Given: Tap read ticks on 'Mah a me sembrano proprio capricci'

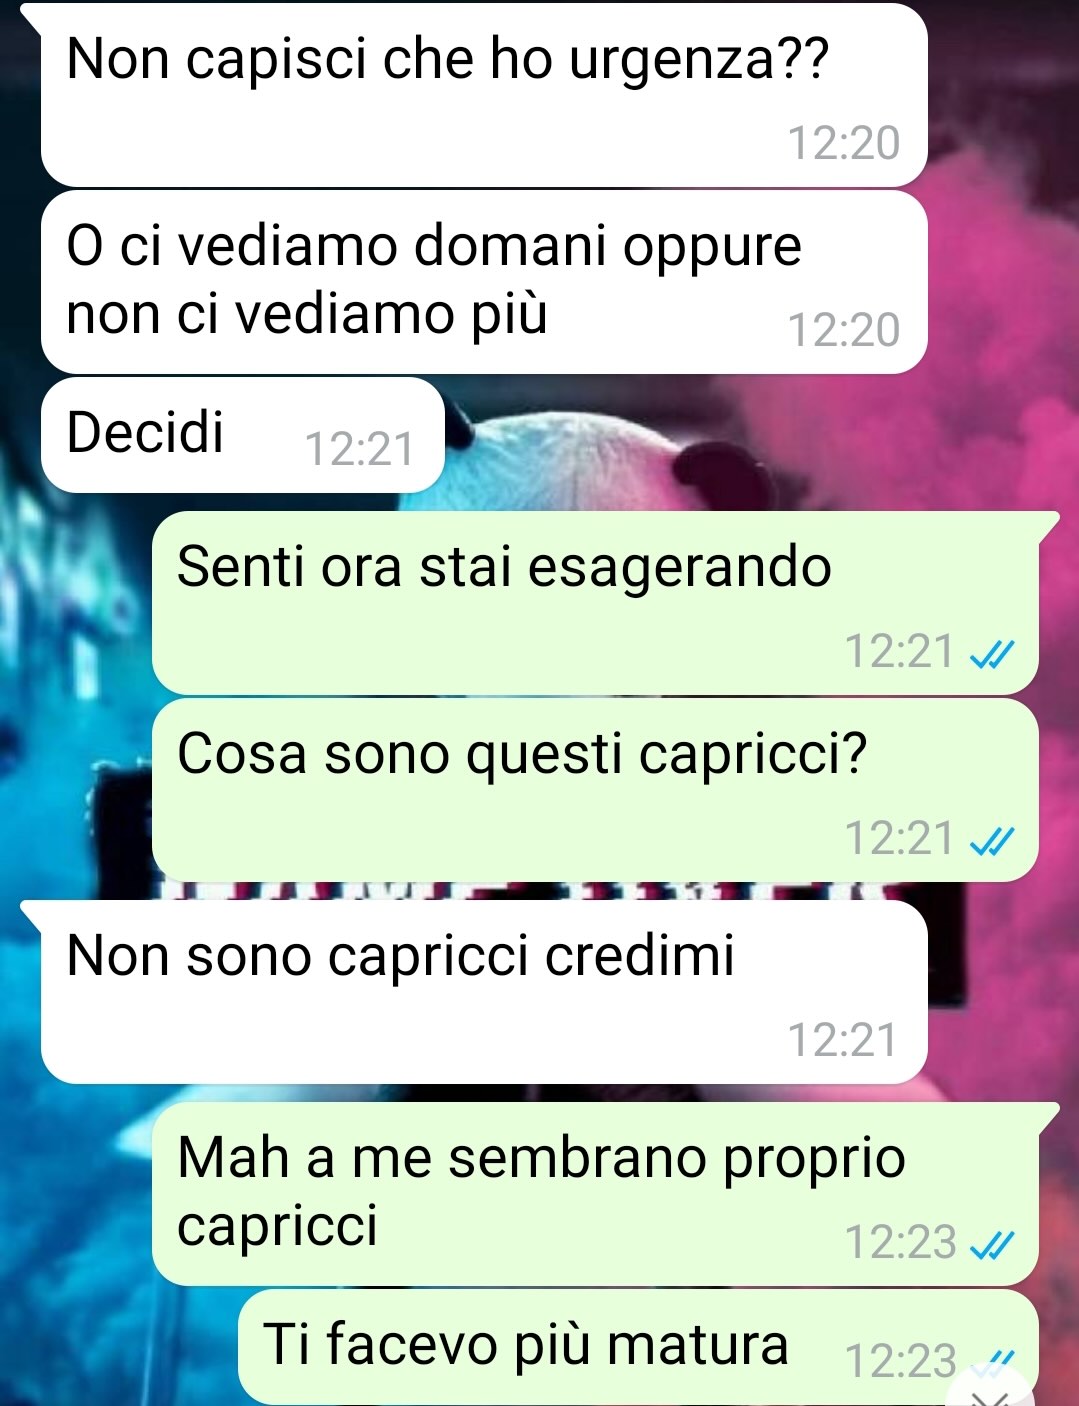Looking at the screenshot, I should (993, 1244).
